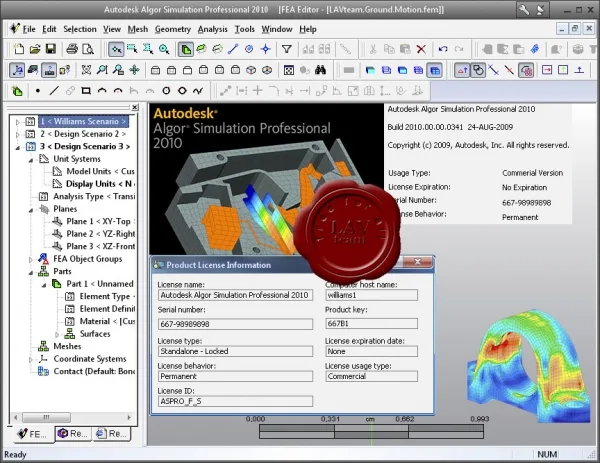600x463 pixels.
Task: Expand the Design Scenario 2 tree node
Action: pos(17,134)
